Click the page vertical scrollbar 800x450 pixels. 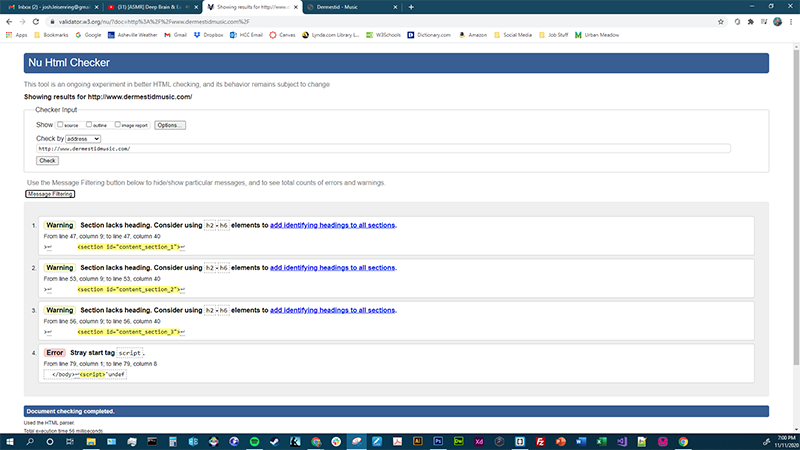(x=796, y=207)
